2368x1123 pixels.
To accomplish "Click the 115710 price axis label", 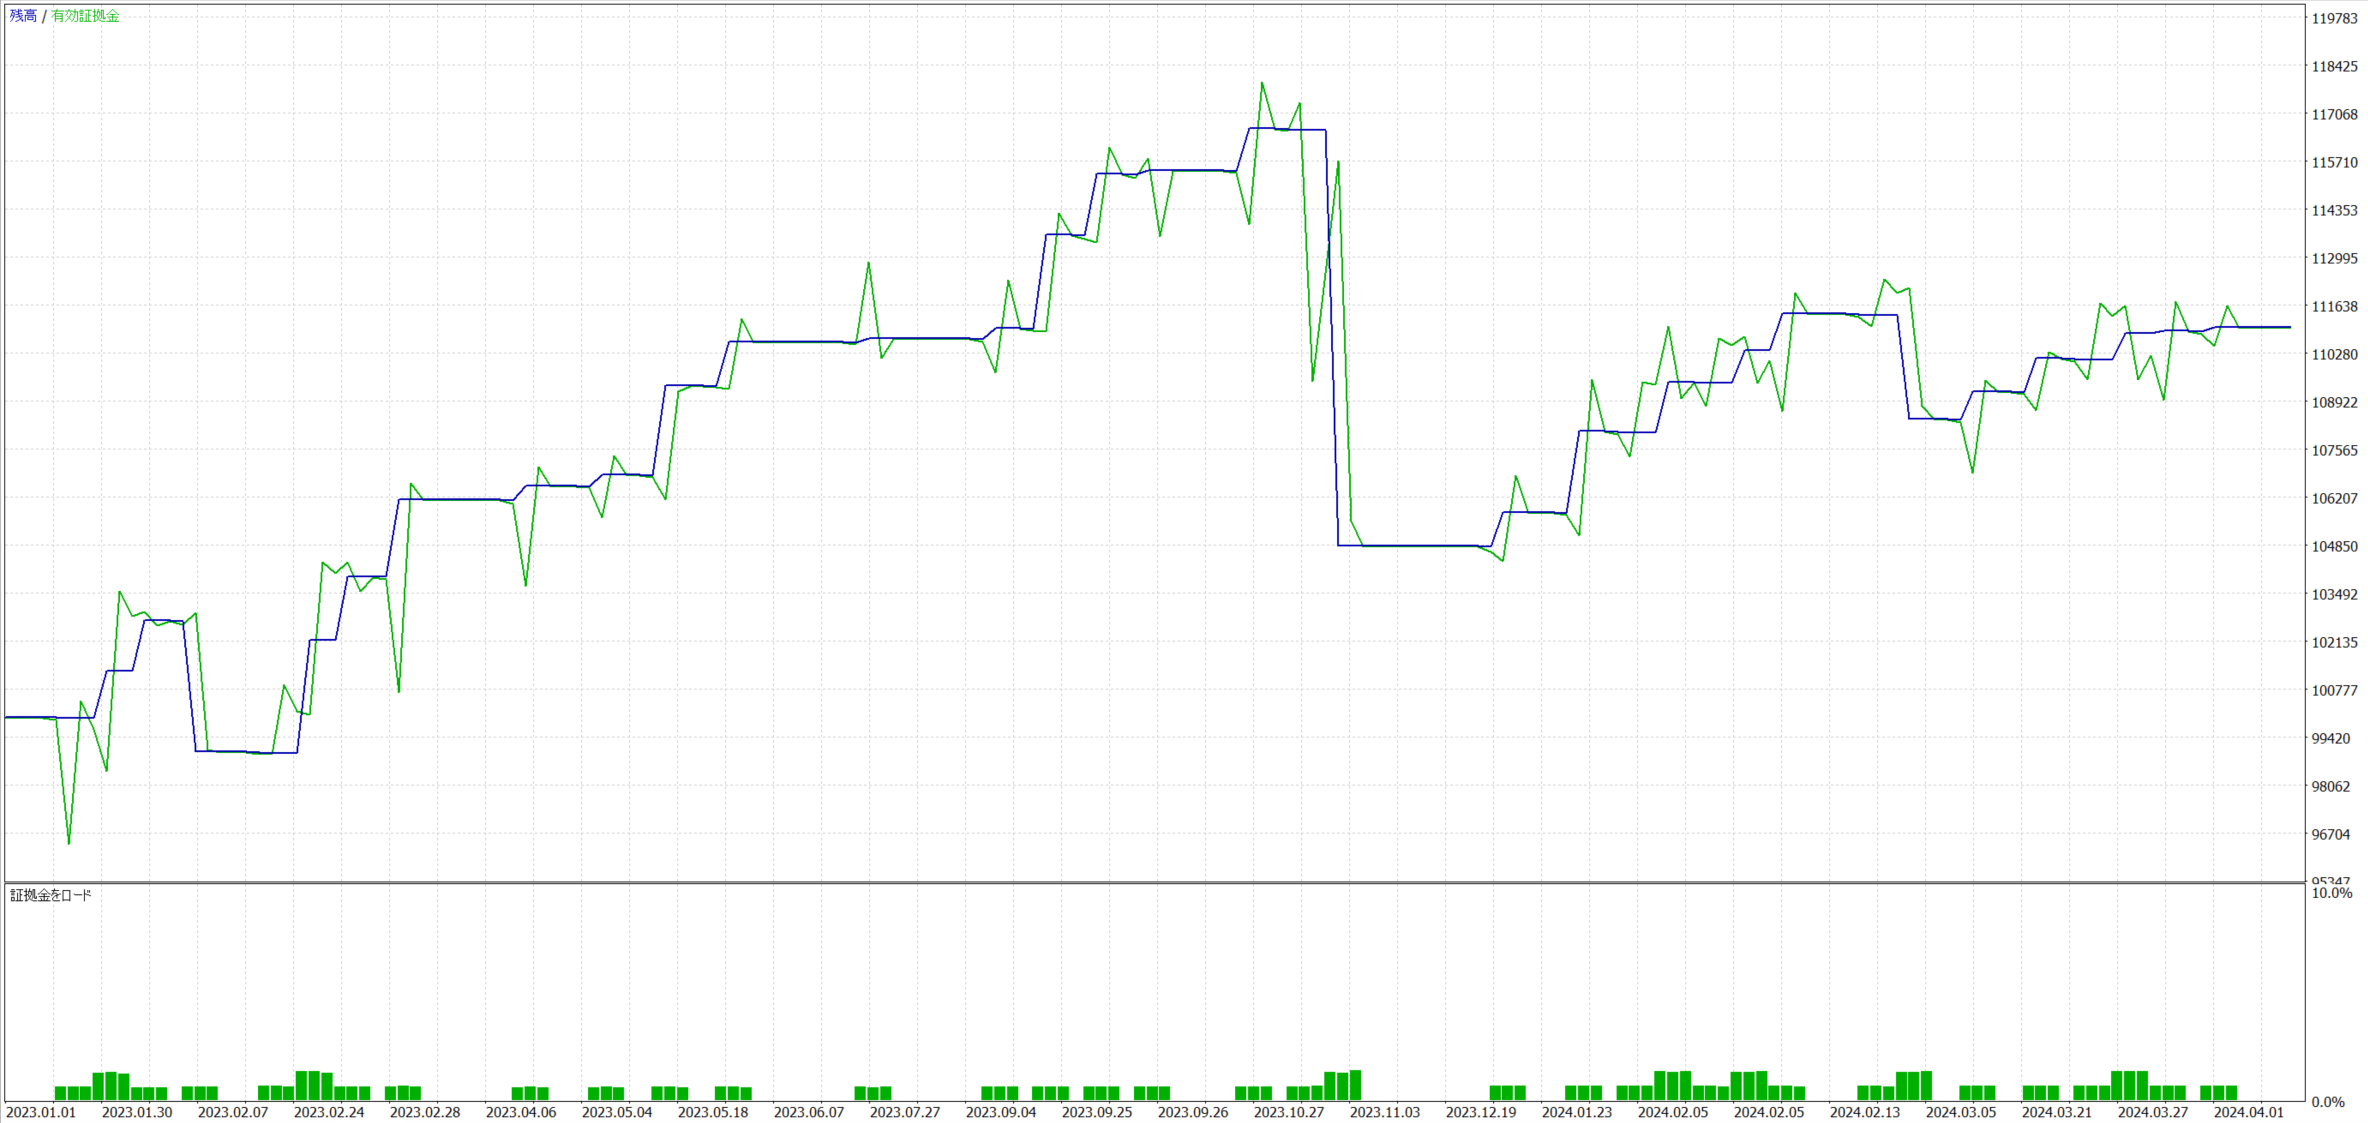I will point(2334,162).
